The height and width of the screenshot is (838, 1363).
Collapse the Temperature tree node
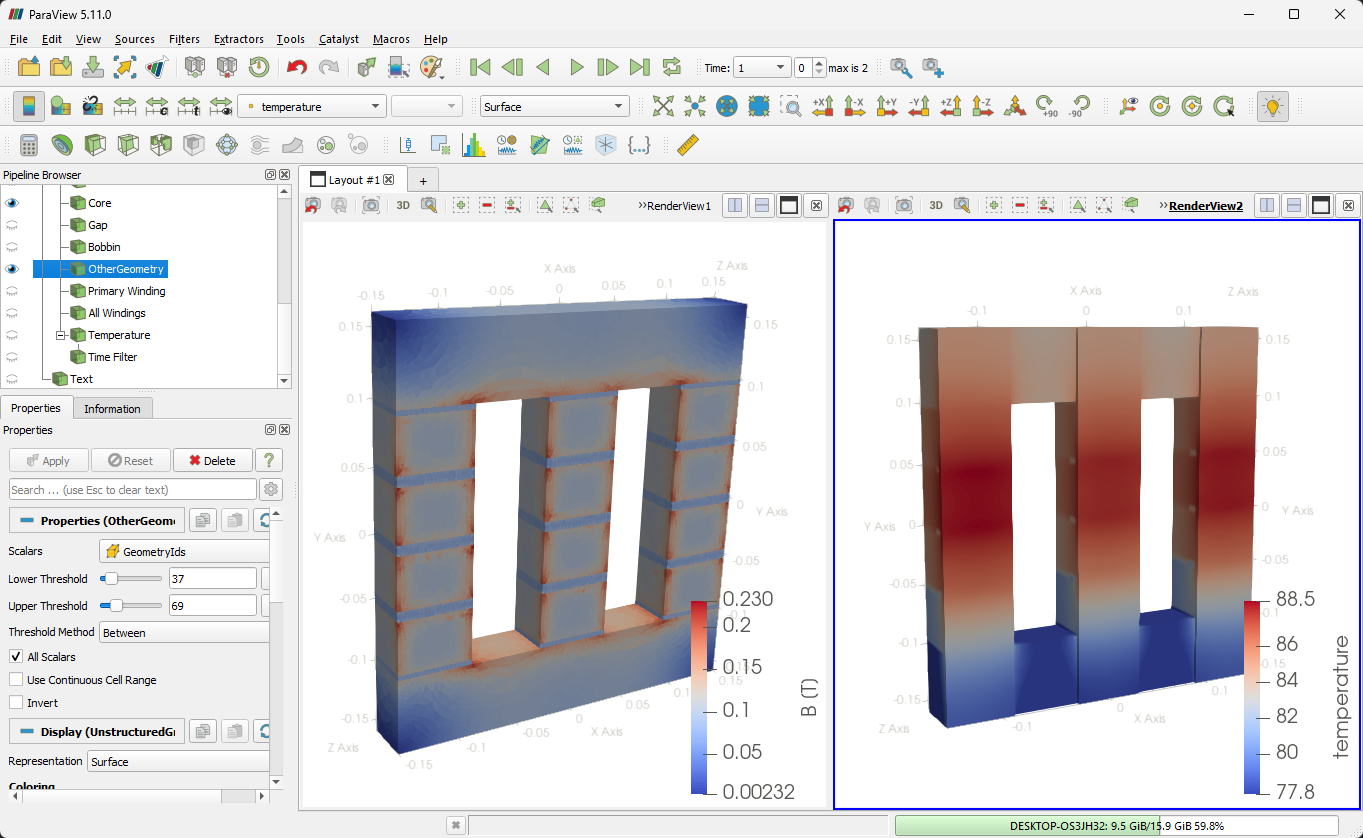click(x=60, y=335)
